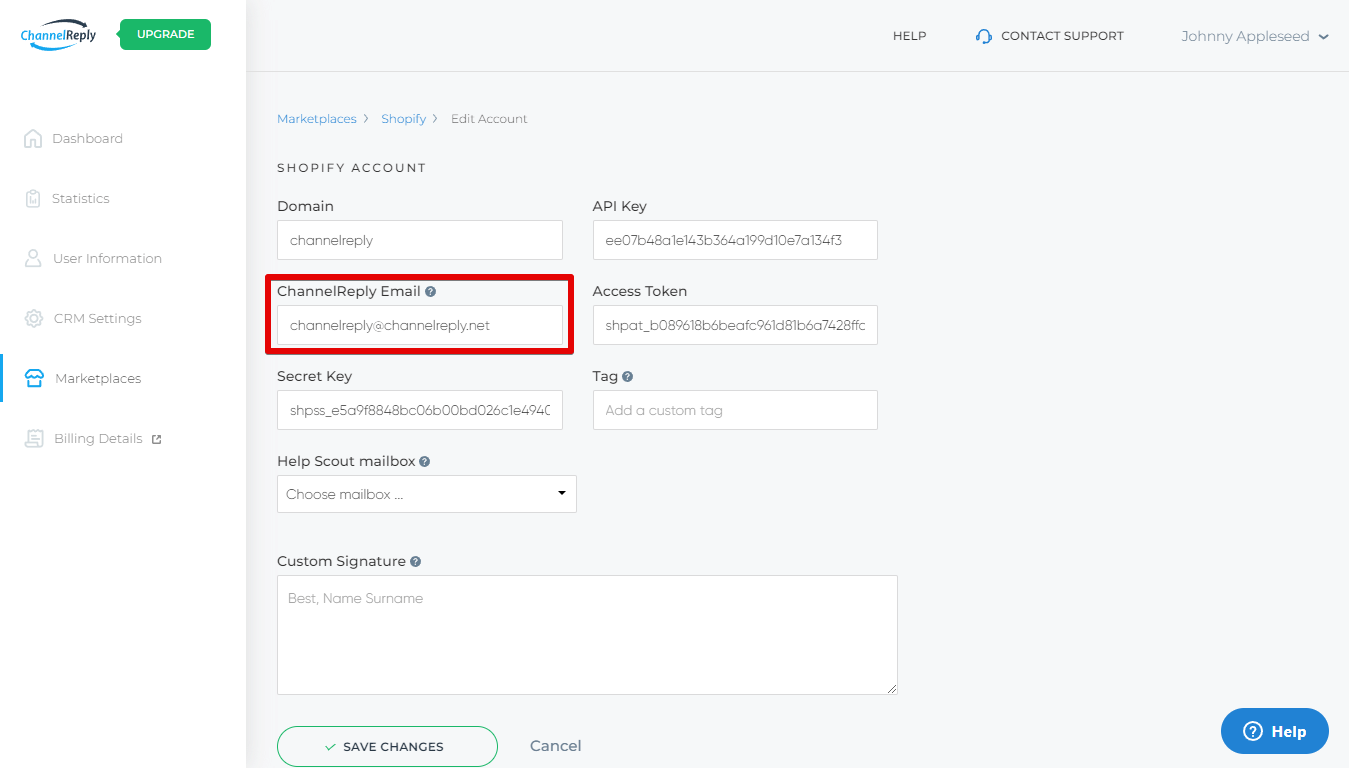Click the CRM Settings gear icon
This screenshot has height=768, width=1349.
click(34, 318)
